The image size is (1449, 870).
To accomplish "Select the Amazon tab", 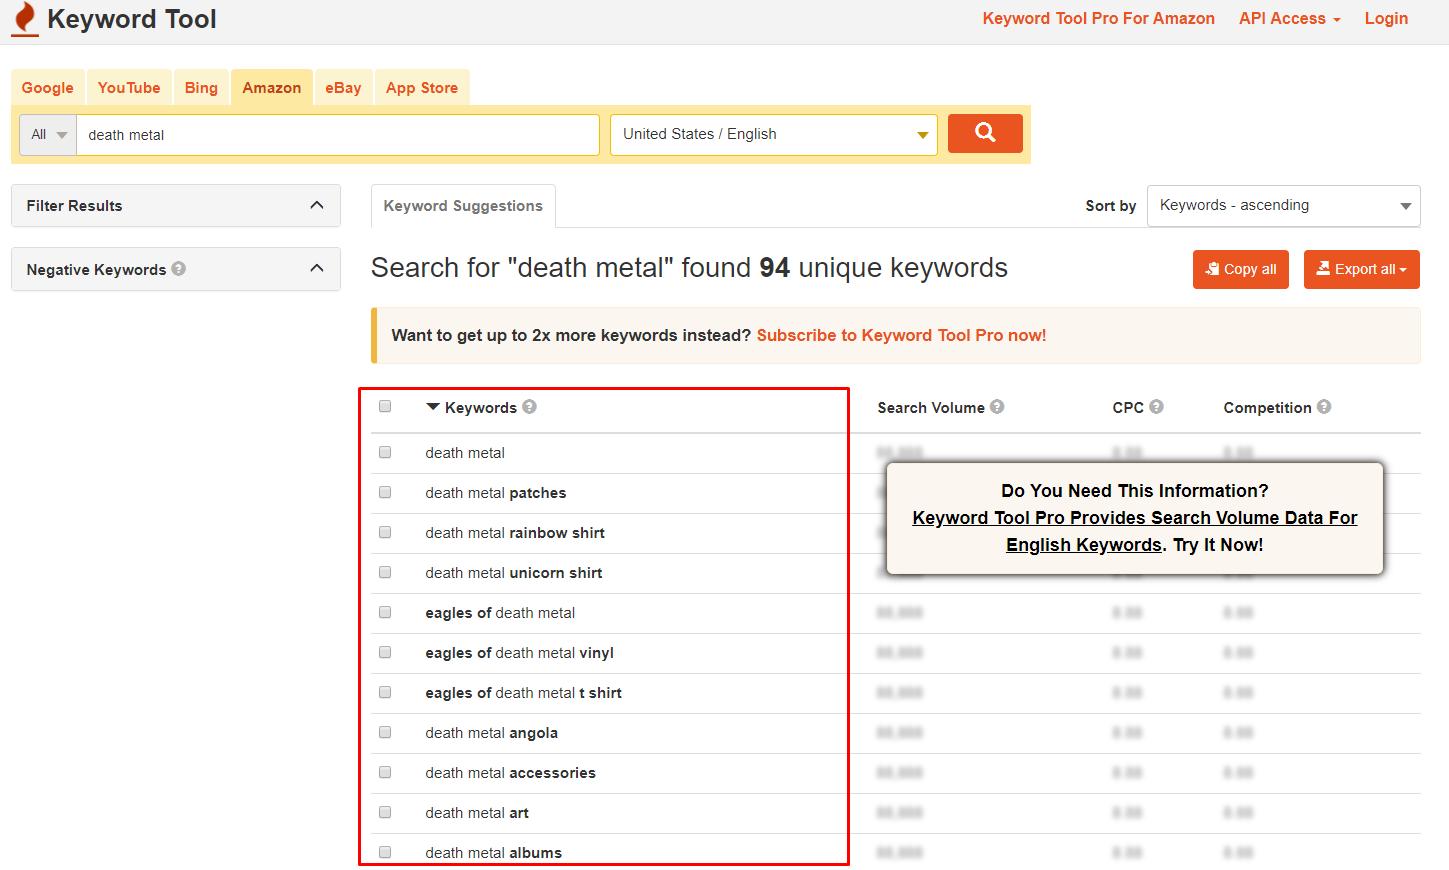I will [x=272, y=88].
